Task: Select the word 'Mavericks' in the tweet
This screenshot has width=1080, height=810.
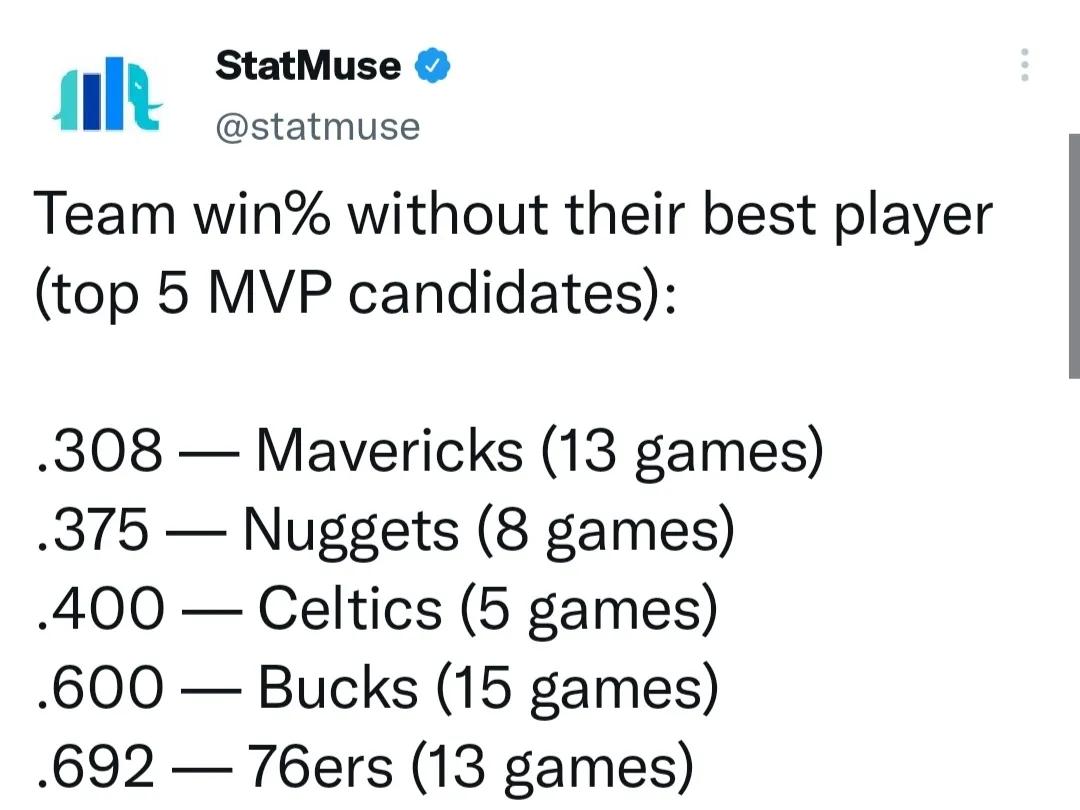Action: click(x=389, y=451)
